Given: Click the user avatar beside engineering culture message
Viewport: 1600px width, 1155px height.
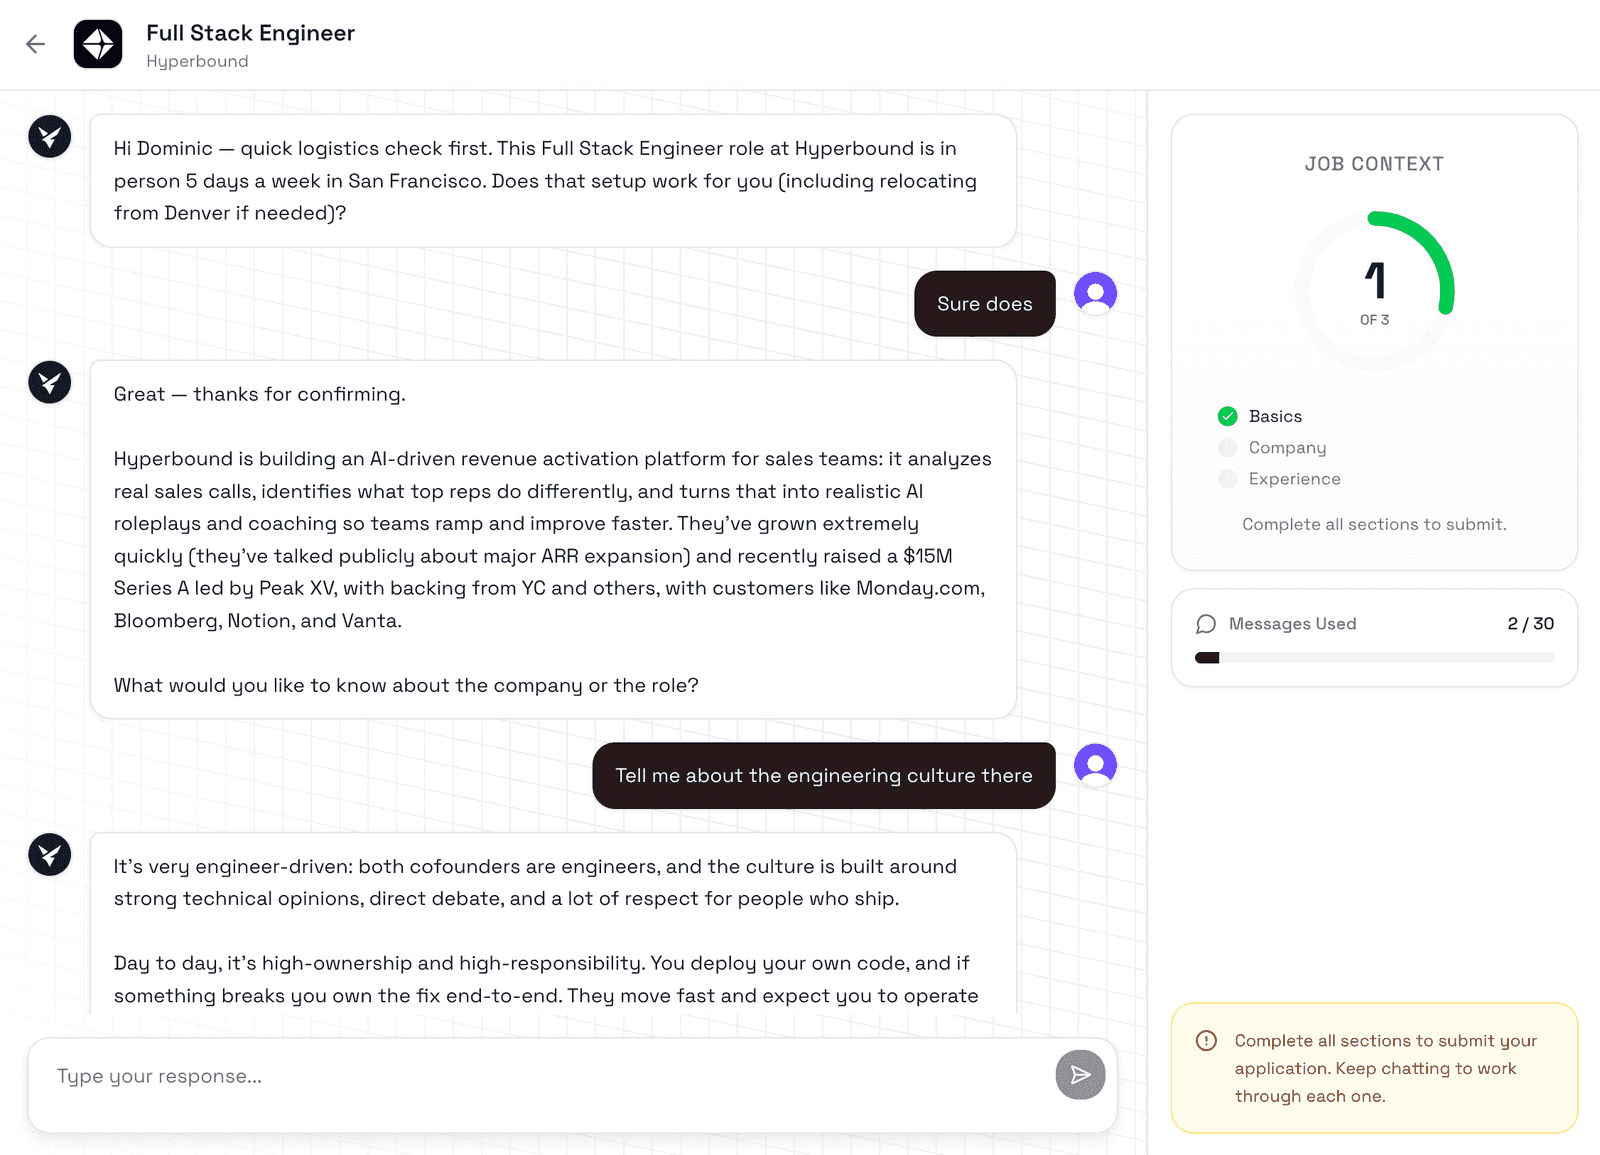Looking at the screenshot, I should pyautogui.click(x=1095, y=765).
